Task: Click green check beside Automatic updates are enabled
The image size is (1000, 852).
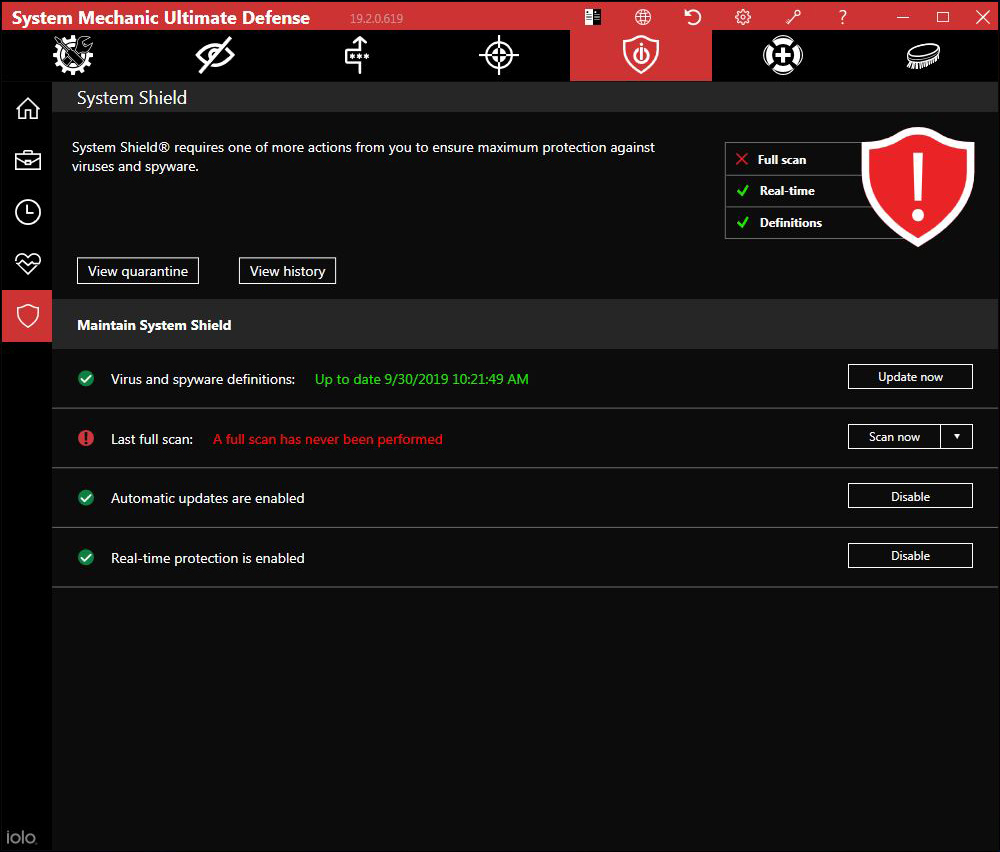Action: [x=86, y=497]
